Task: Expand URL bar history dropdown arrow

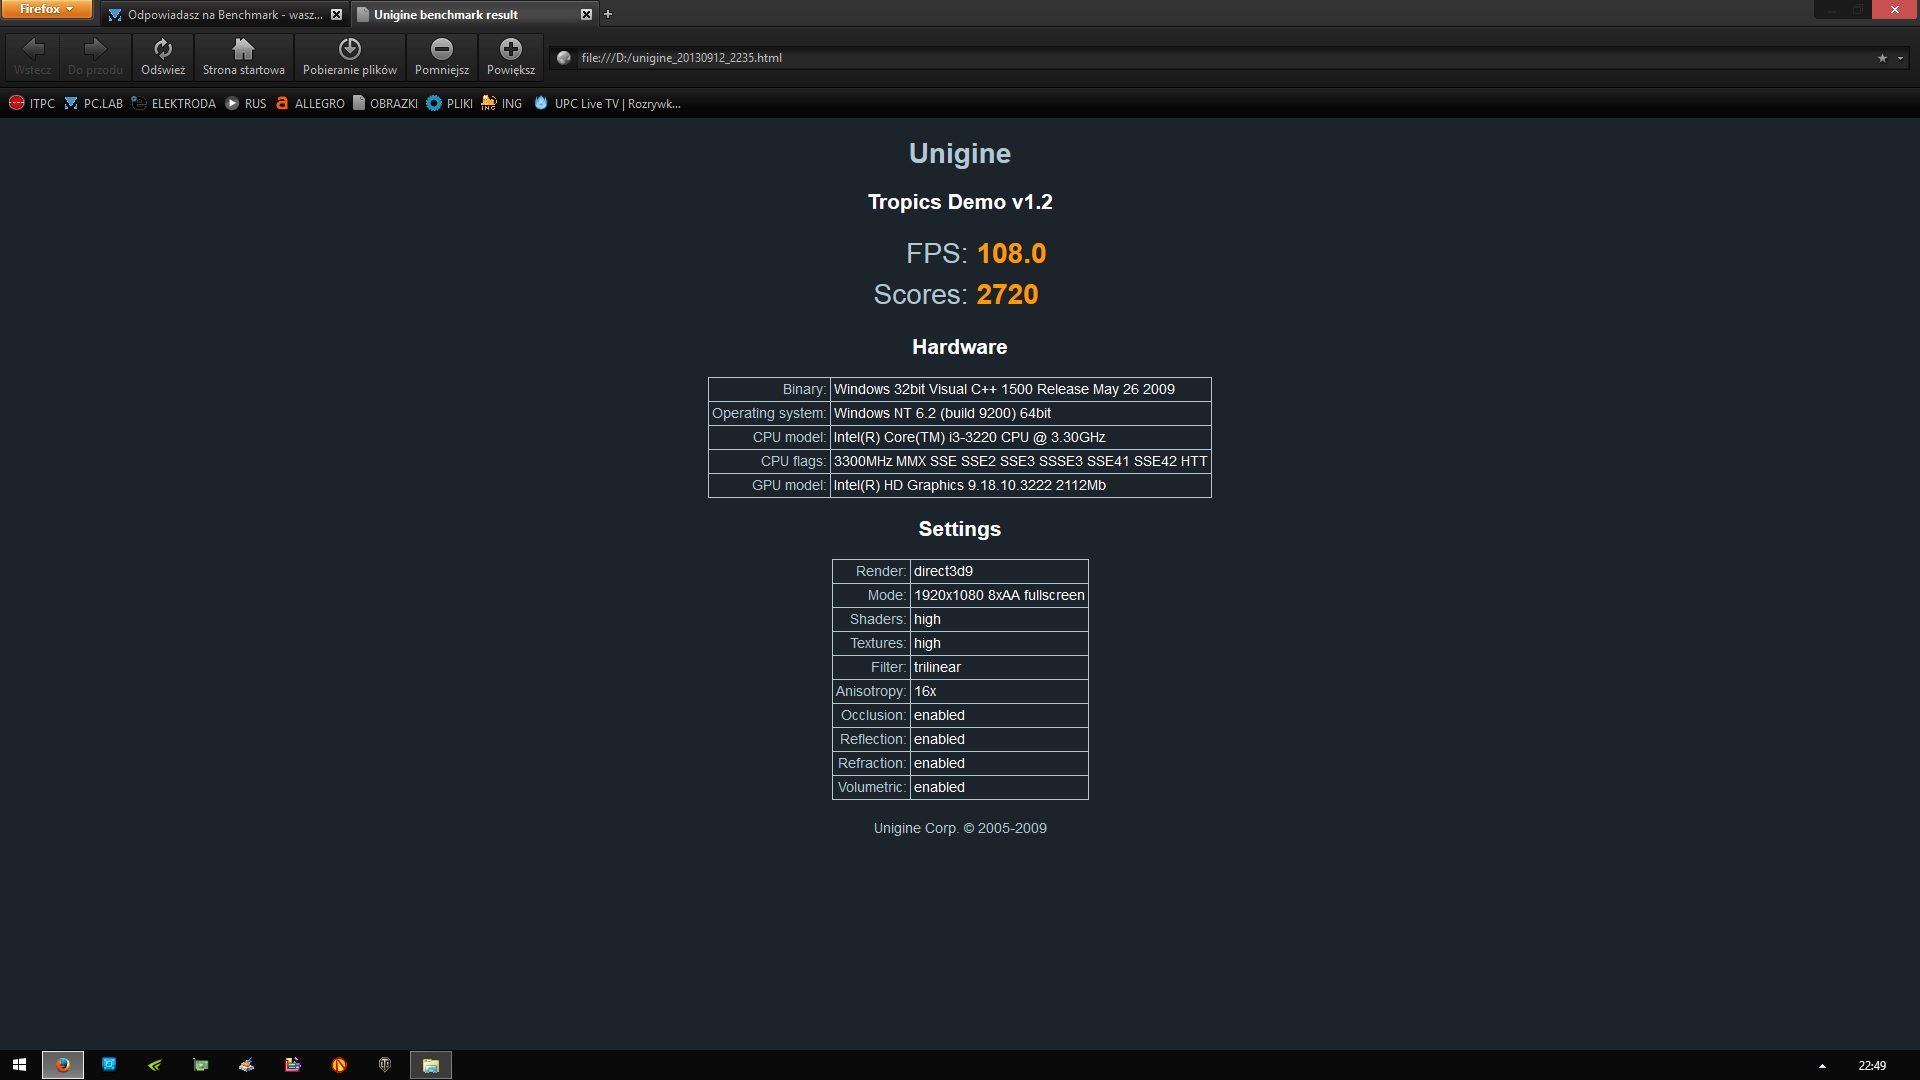Action: tap(1900, 58)
